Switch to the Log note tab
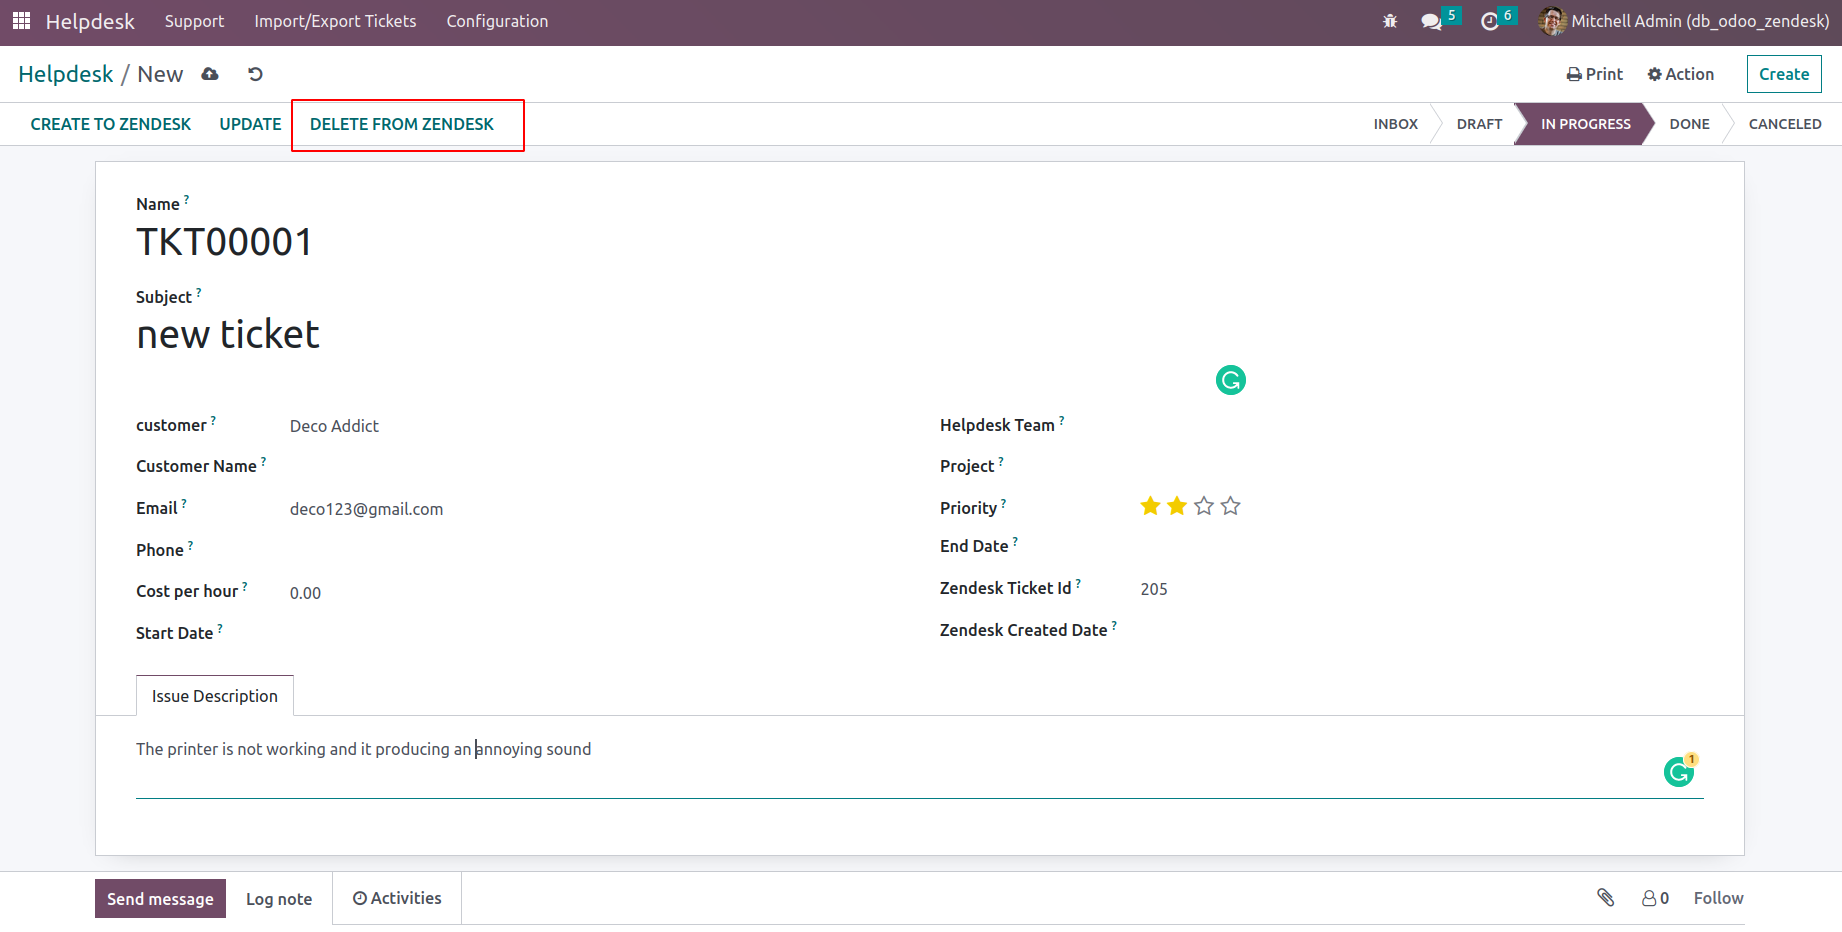This screenshot has width=1842, height=932. click(x=279, y=899)
